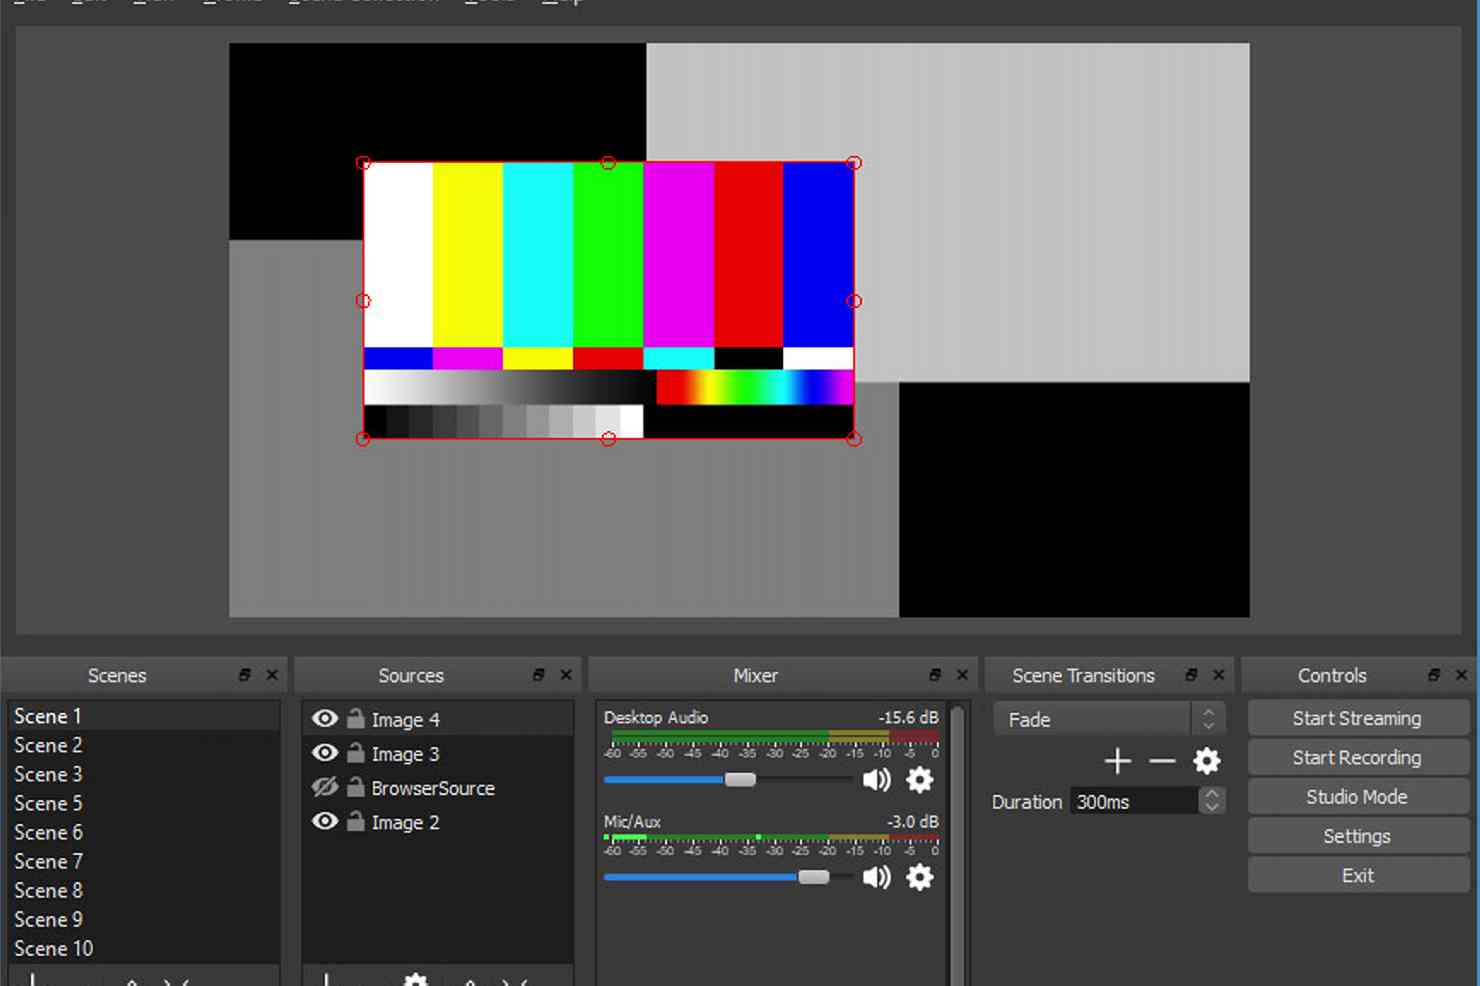
Task: Switch to Scene 7
Action: pos(144,861)
